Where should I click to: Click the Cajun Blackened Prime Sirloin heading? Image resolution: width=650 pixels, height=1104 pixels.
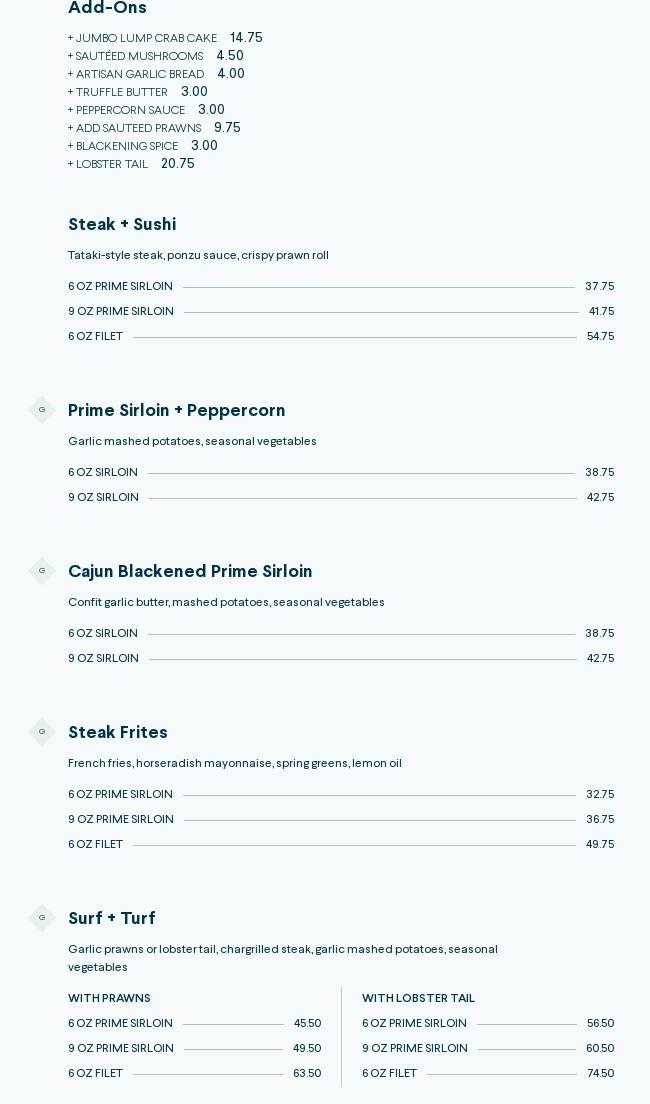pyautogui.click(x=190, y=572)
